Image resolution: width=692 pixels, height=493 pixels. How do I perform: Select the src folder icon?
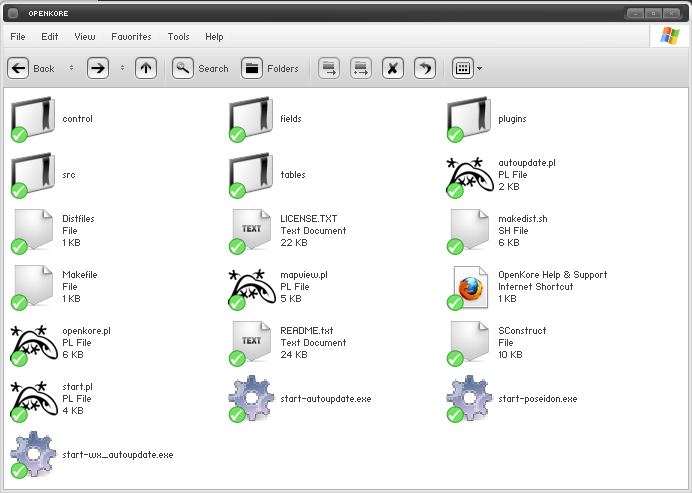(x=33, y=175)
